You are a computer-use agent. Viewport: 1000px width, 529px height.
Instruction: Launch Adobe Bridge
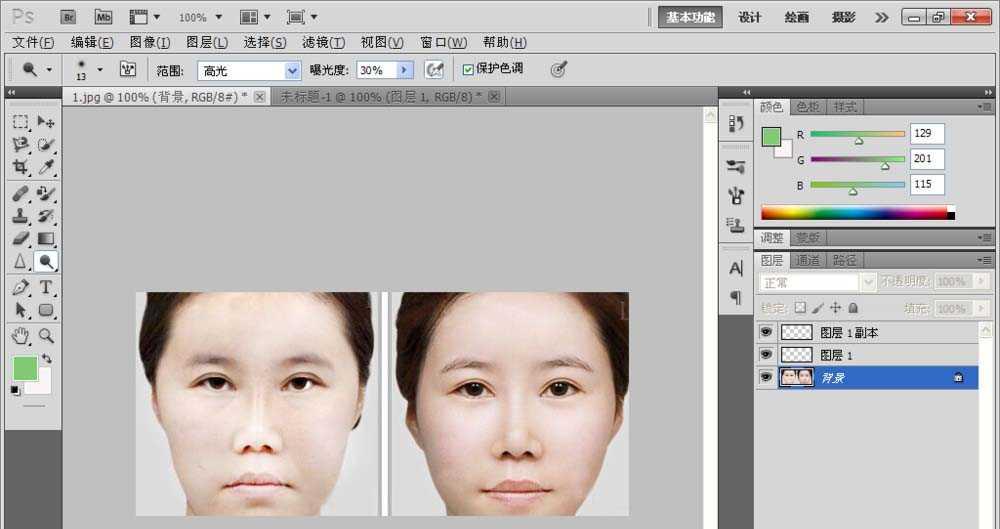coord(68,17)
